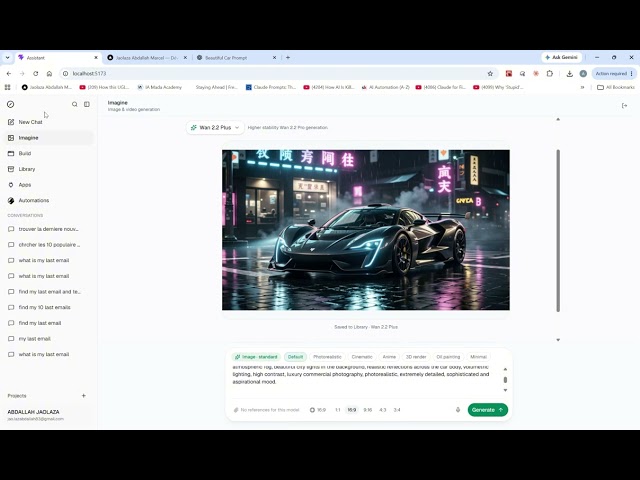The height and width of the screenshot is (480, 640).
Task: Click the results scrollbar up arrow
Action: point(558,119)
